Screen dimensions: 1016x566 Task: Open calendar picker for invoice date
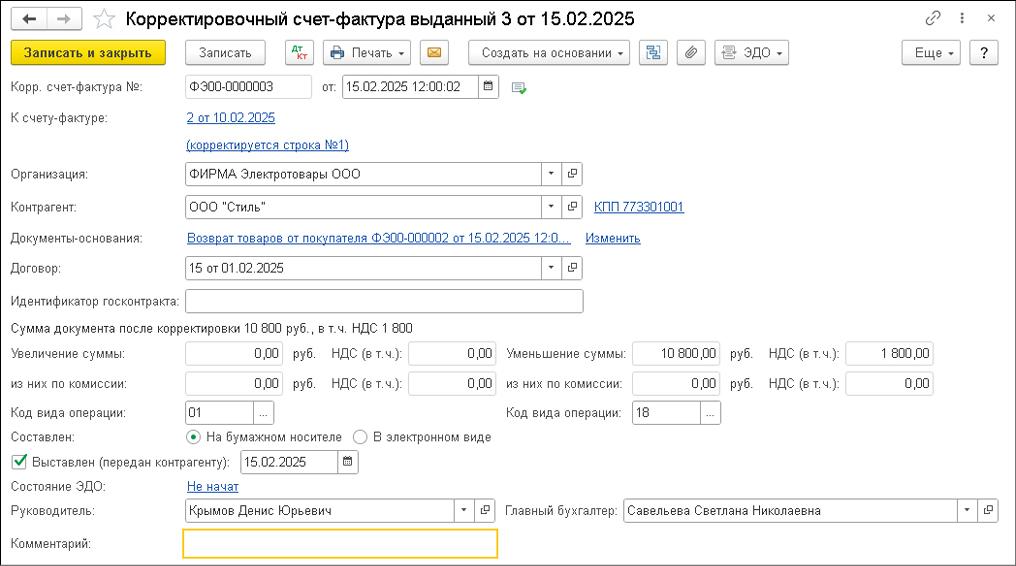pos(488,87)
